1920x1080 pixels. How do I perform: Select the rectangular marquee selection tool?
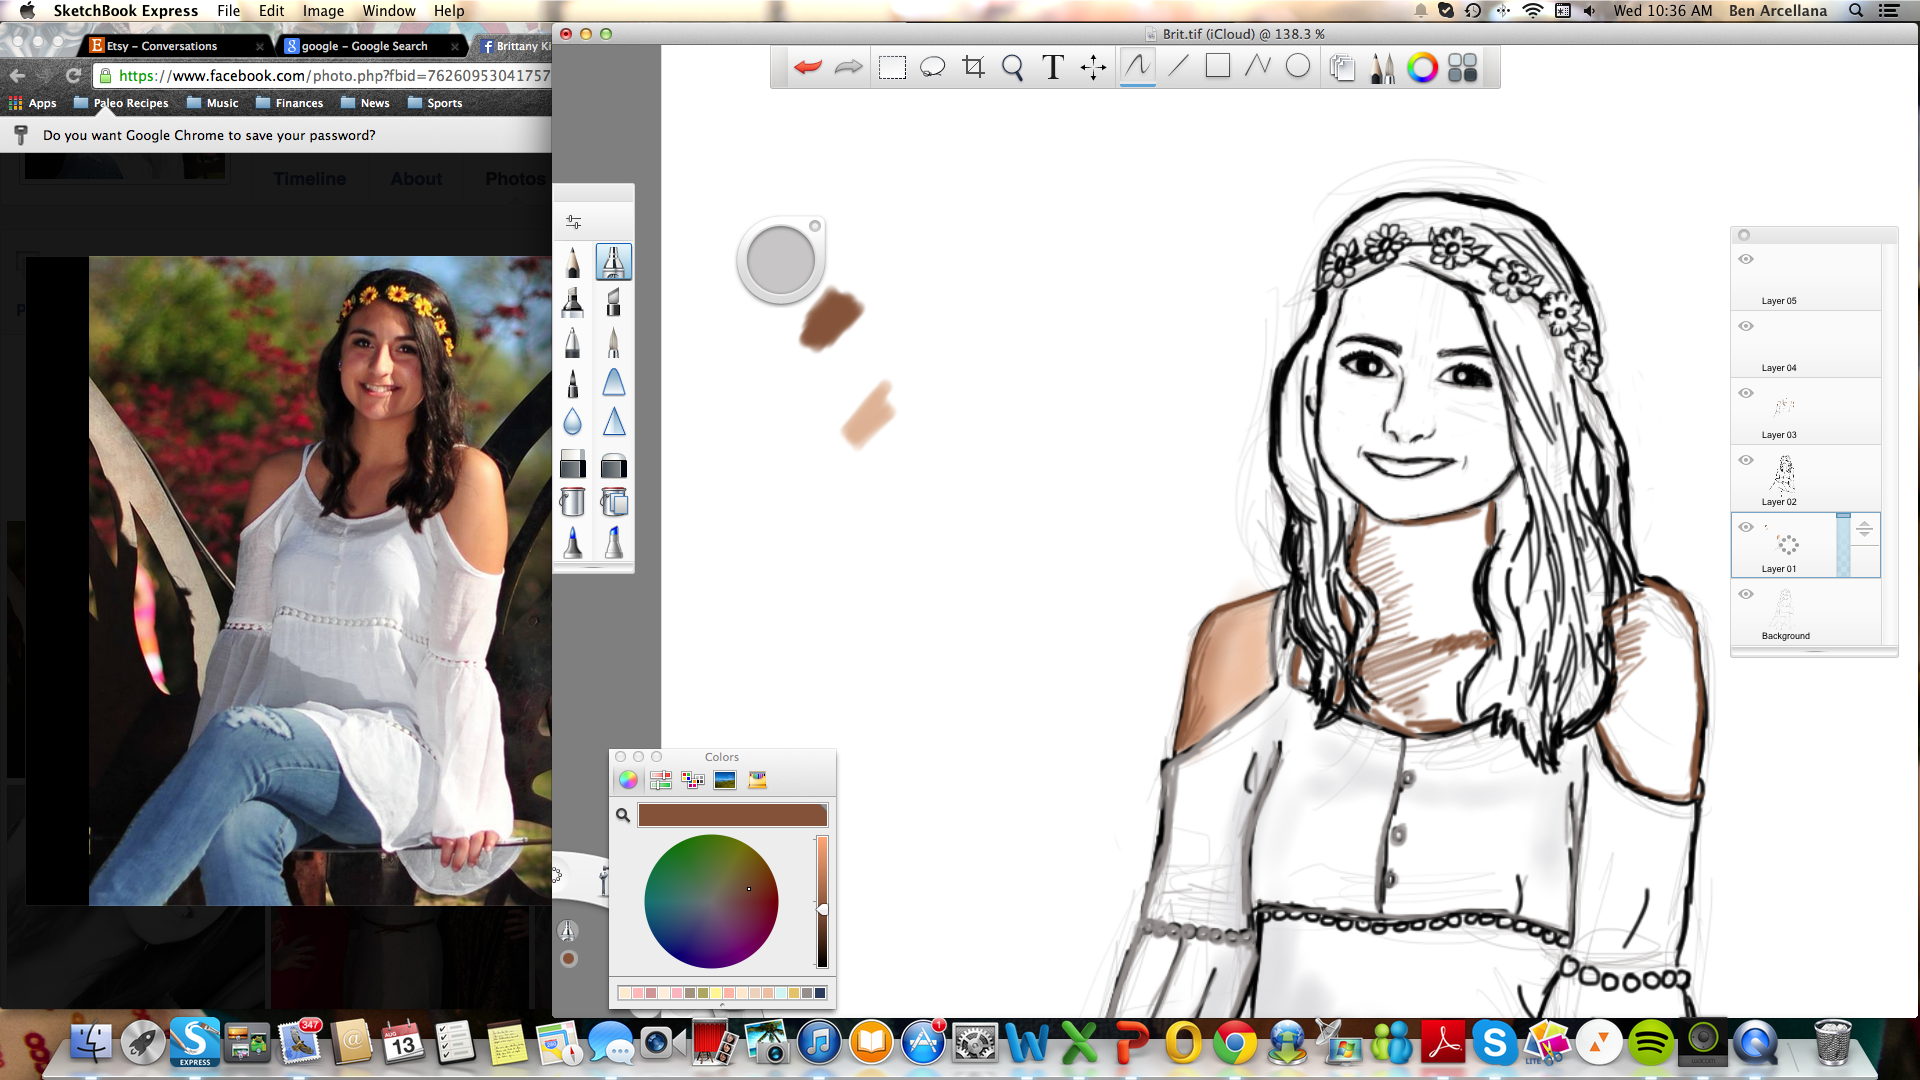(x=892, y=67)
